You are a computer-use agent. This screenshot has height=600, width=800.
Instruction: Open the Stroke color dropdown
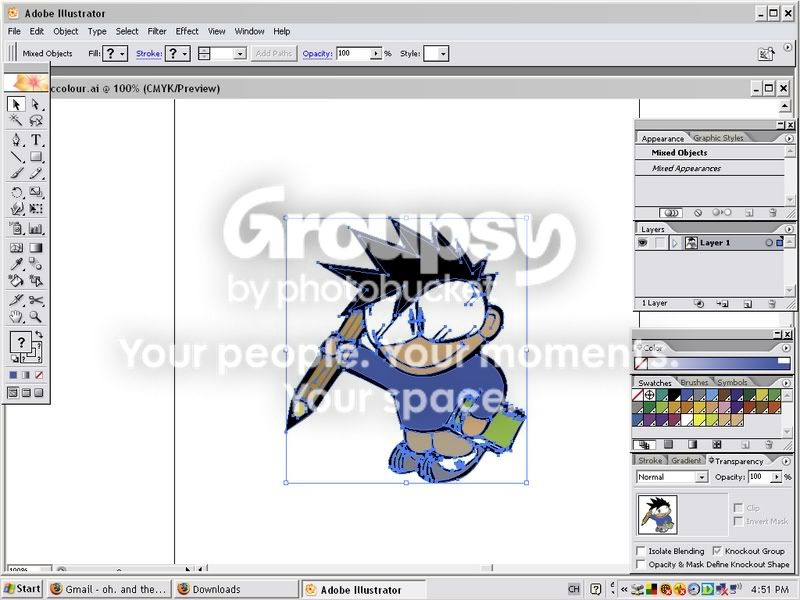pos(185,54)
